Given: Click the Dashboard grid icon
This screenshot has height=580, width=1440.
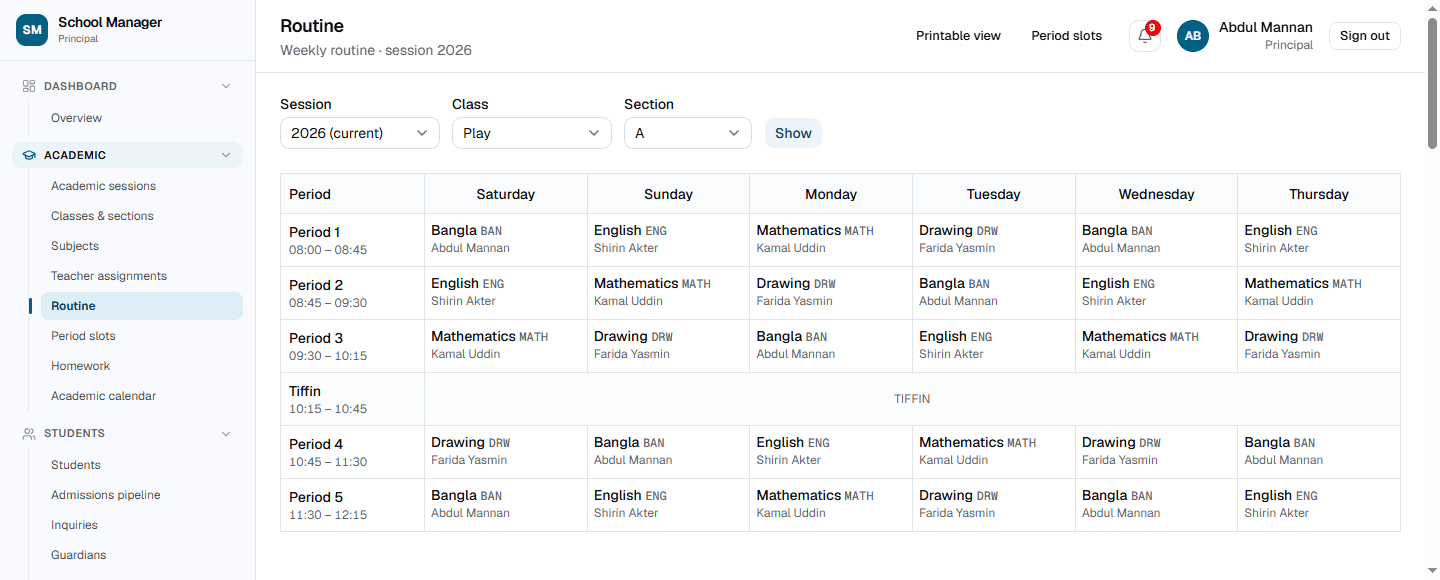Looking at the screenshot, I should [x=29, y=86].
